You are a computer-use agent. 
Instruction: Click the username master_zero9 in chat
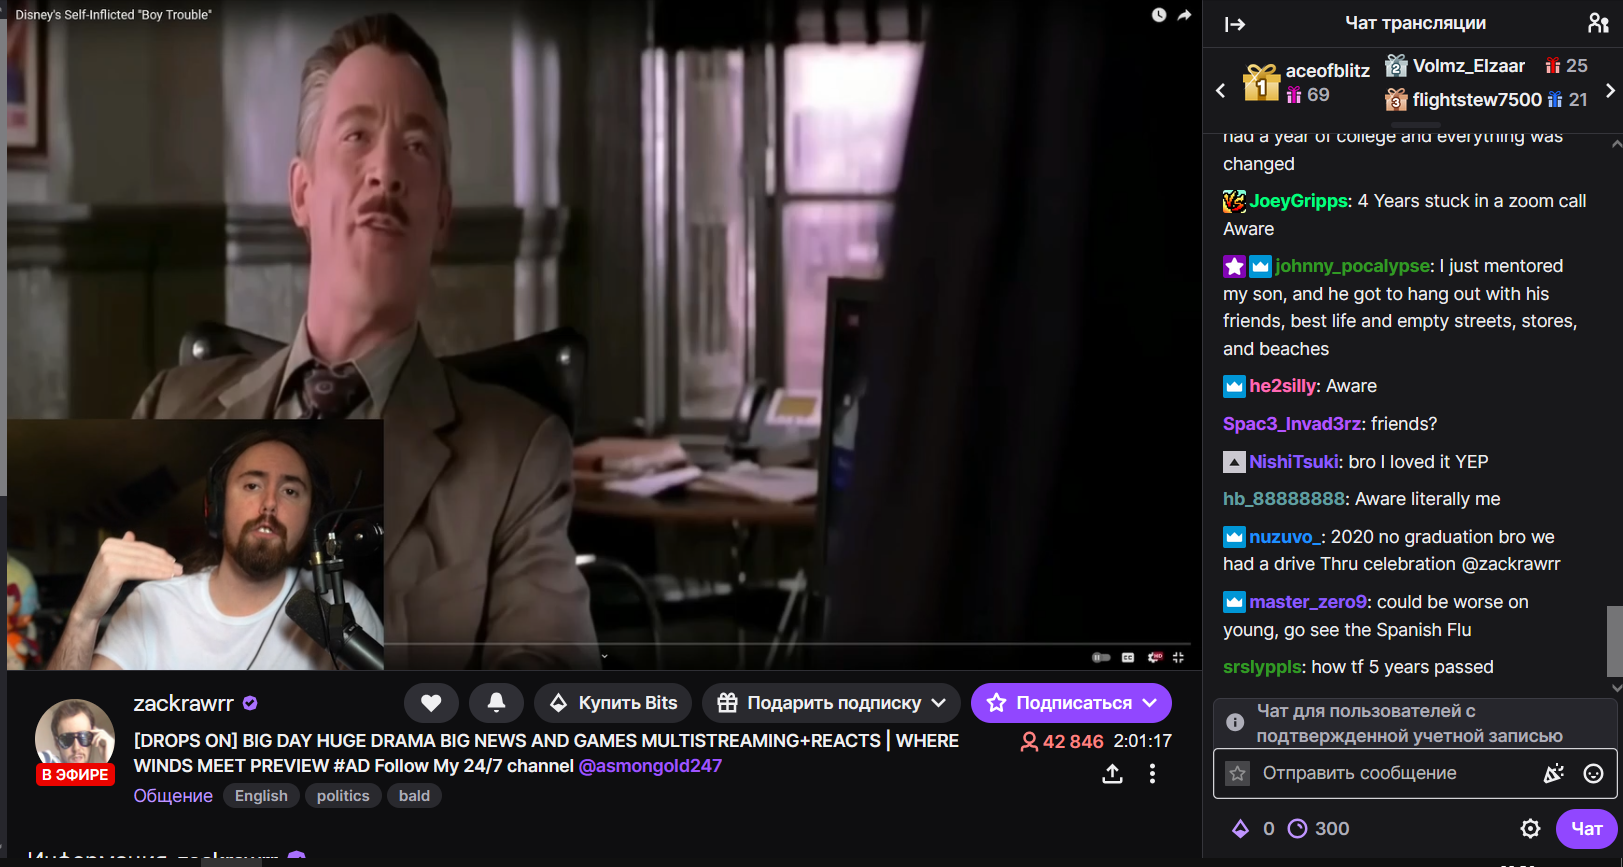click(x=1307, y=602)
